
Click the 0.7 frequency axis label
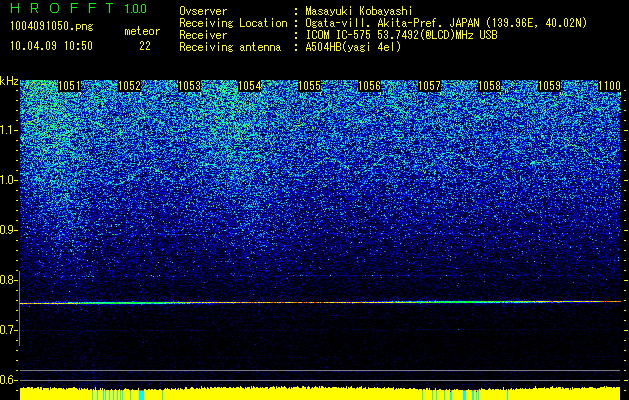point(9,330)
